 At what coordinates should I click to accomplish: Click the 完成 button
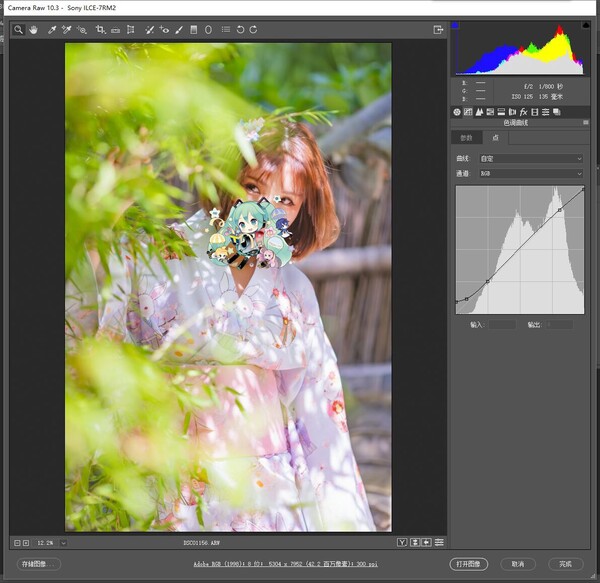click(566, 564)
